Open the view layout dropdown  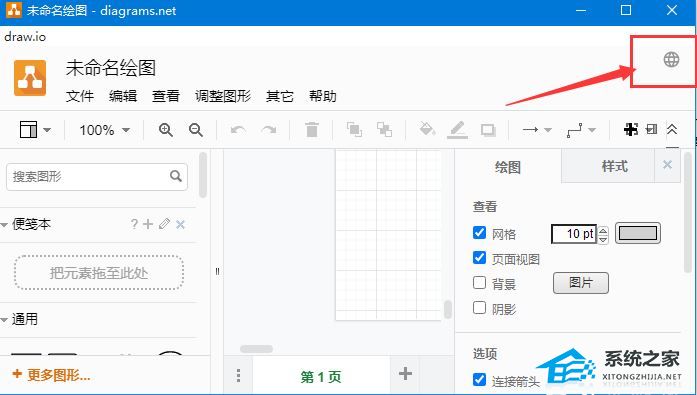pos(35,130)
